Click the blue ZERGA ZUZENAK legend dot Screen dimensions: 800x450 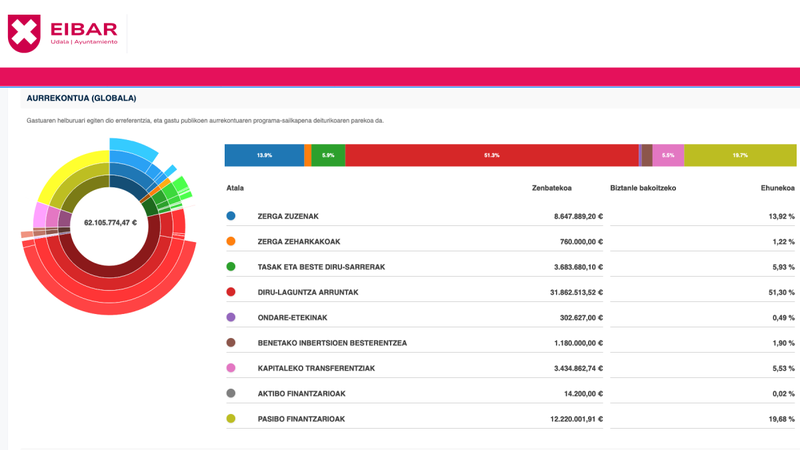tap(231, 216)
